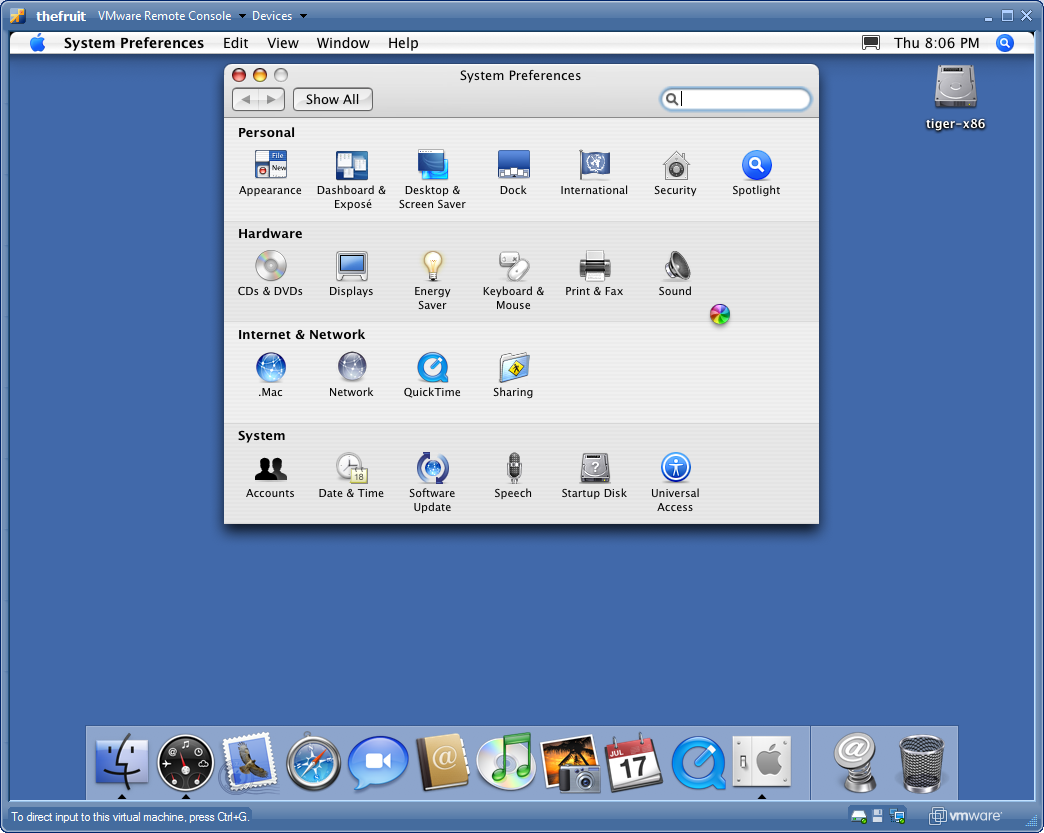Open Desktop & Screen Saver preferences
The image size is (1044, 833).
pyautogui.click(x=432, y=178)
